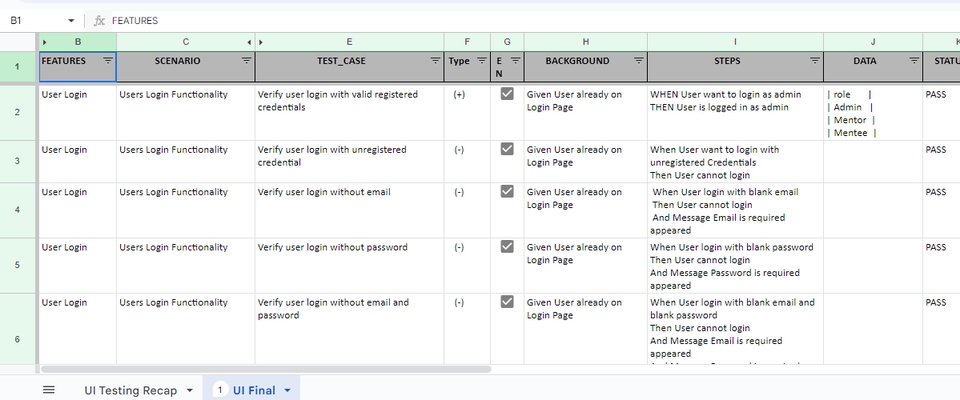The width and height of the screenshot is (960, 400).
Task: Open UI Final sheet tab dropdown arrow
Action: 288,390
